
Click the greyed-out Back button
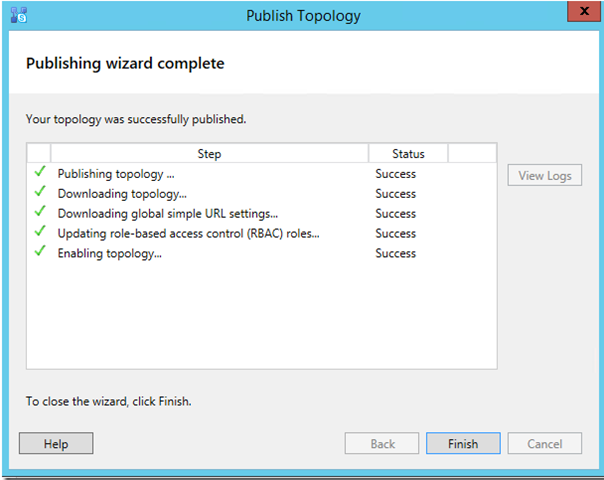point(382,443)
